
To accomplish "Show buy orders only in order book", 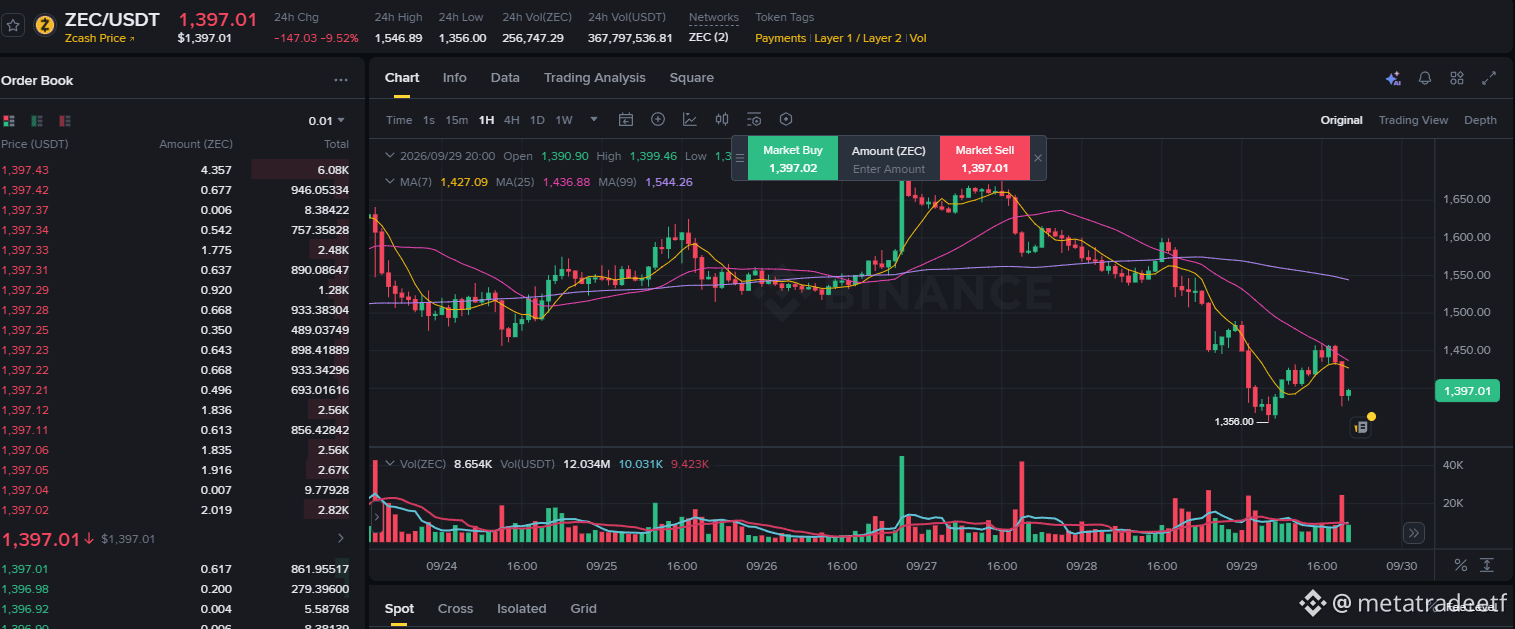I will coord(37,121).
